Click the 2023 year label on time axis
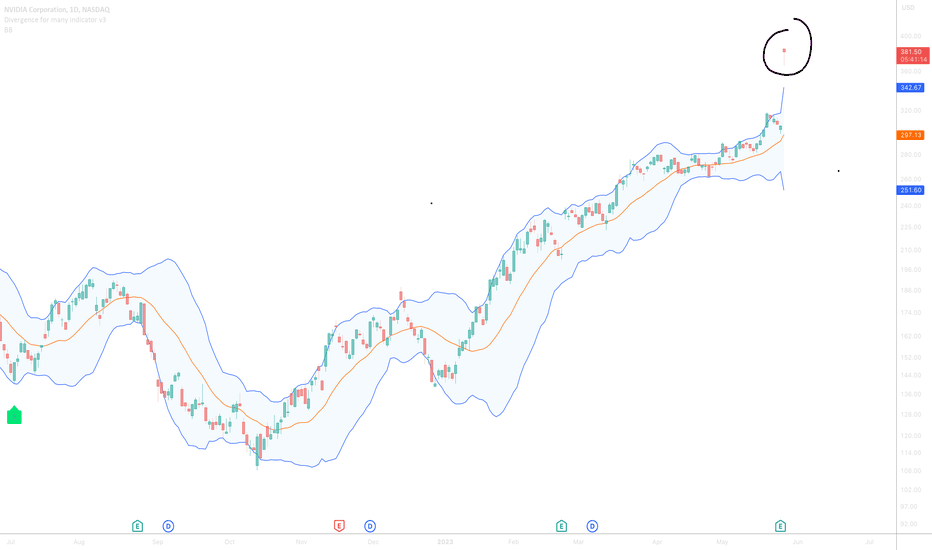 point(445,542)
